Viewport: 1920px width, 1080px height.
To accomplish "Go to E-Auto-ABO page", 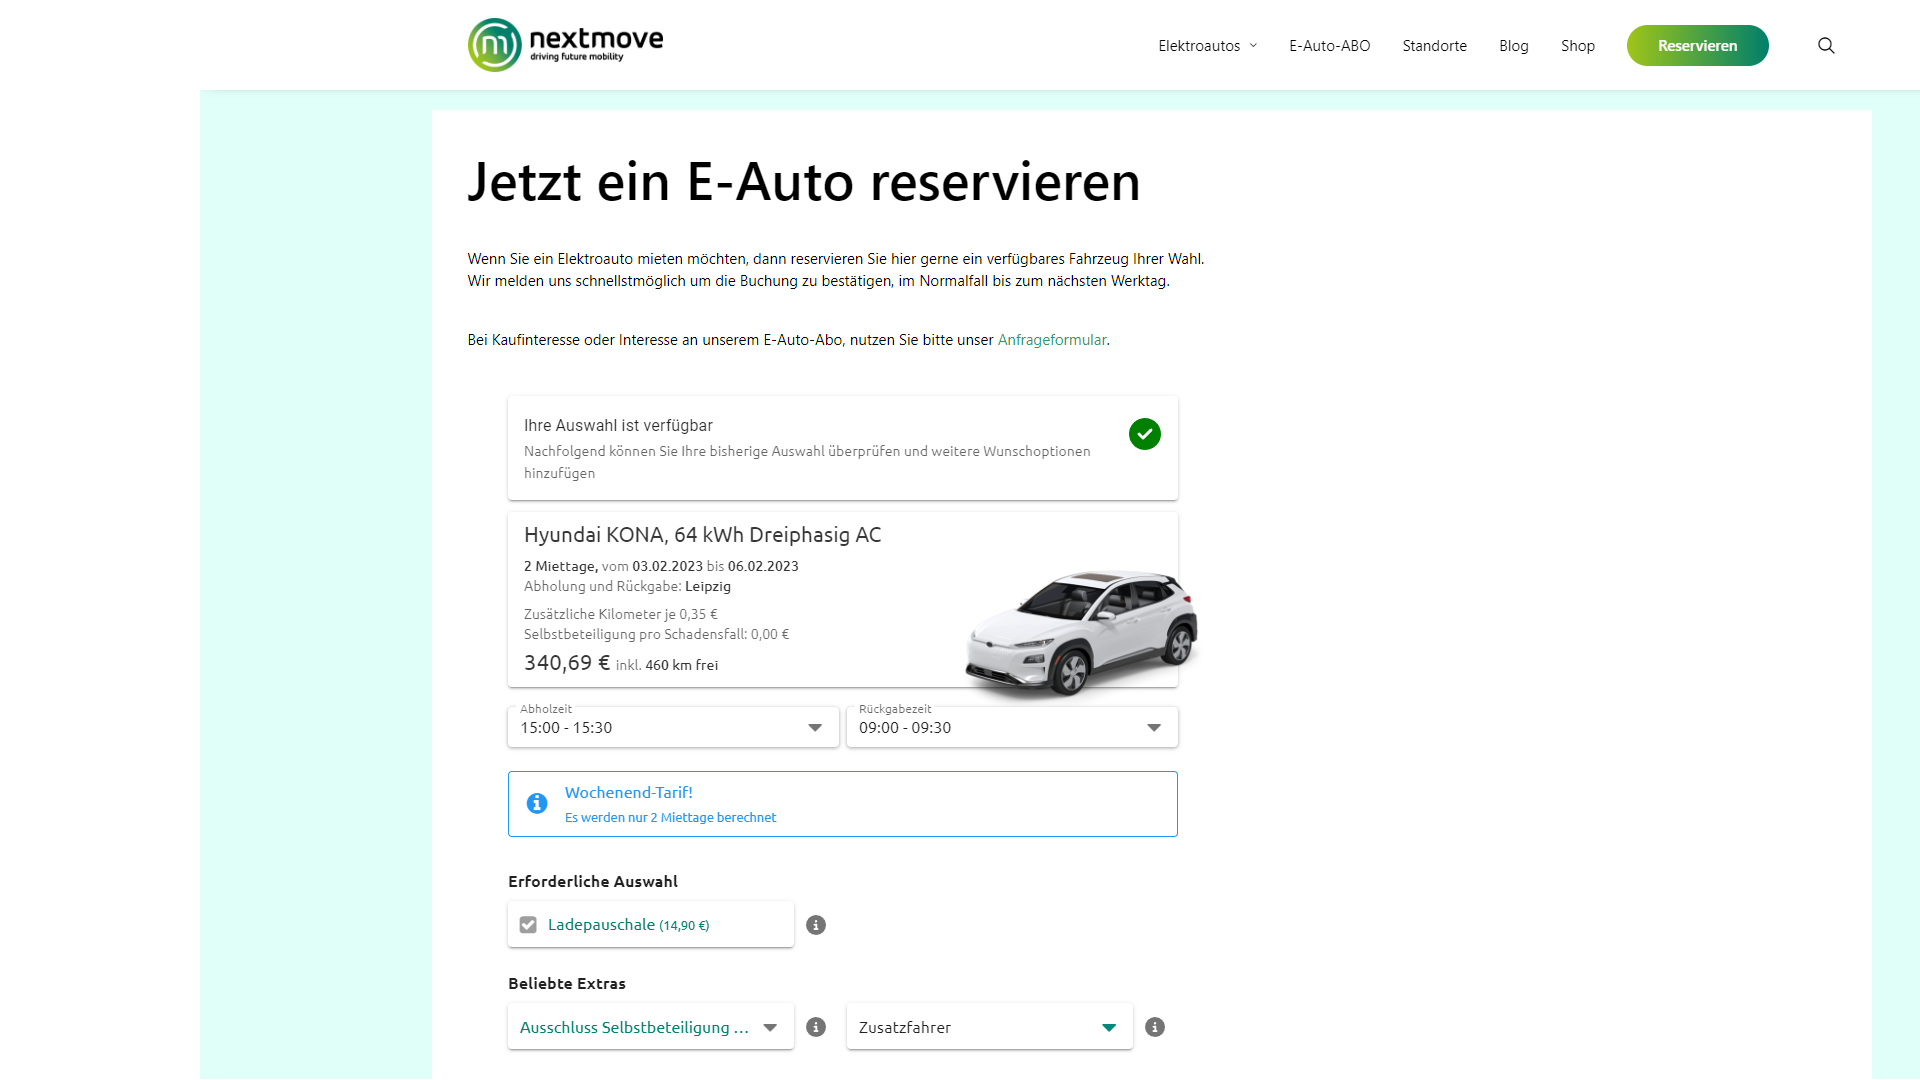I will pos(1329,46).
